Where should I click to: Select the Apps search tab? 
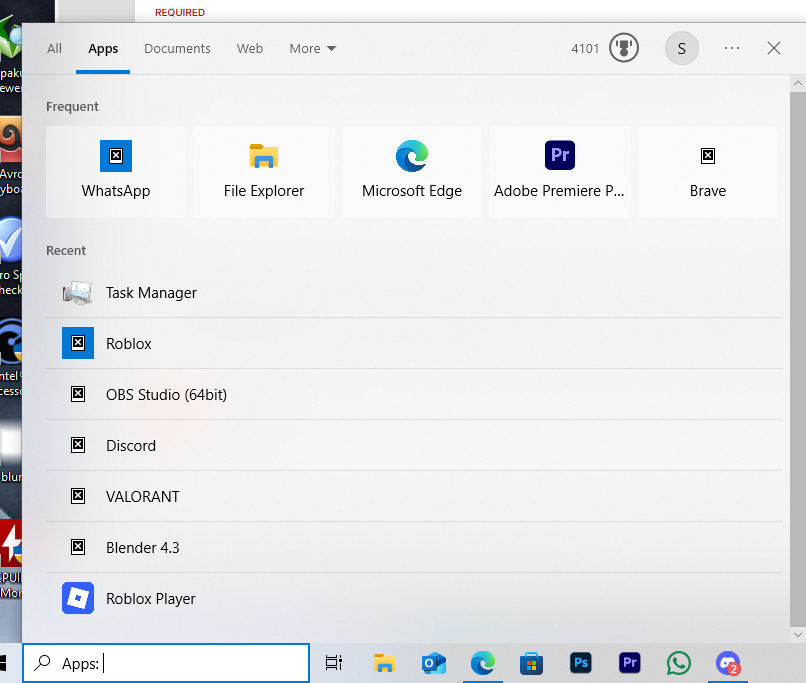[103, 48]
